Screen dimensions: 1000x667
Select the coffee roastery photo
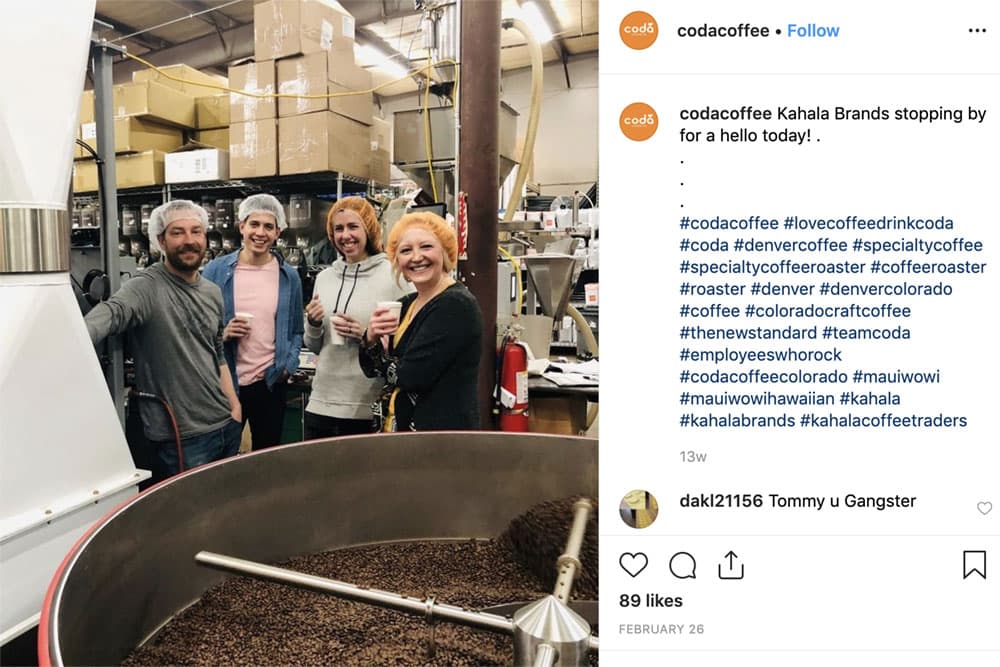(x=299, y=334)
